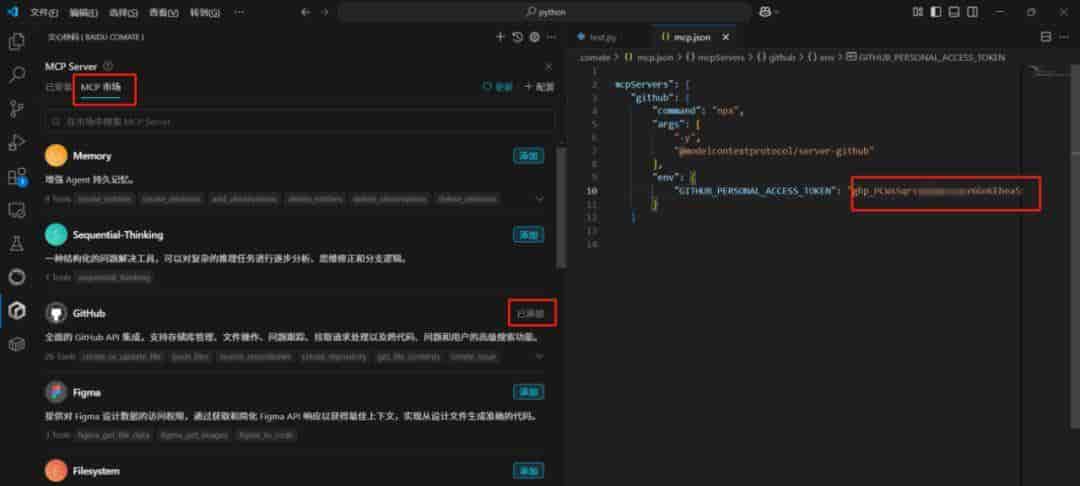Select the MCP 市场 tab
Image resolution: width=1080 pixels, height=486 pixels.
[x=101, y=87]
